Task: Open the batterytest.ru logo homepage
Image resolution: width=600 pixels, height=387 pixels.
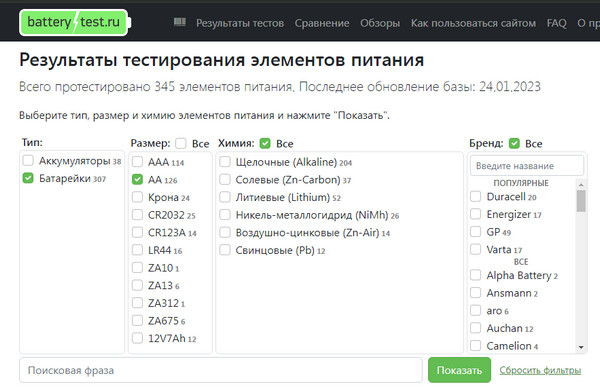Action: click(x=75, y=23)
